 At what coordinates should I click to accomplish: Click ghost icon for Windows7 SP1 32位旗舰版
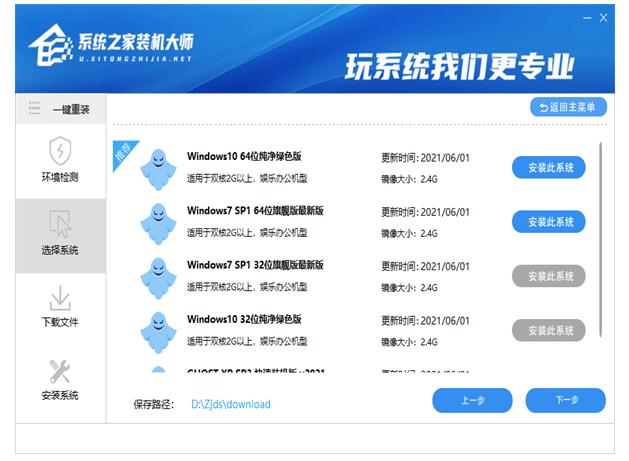click(158, 278)
